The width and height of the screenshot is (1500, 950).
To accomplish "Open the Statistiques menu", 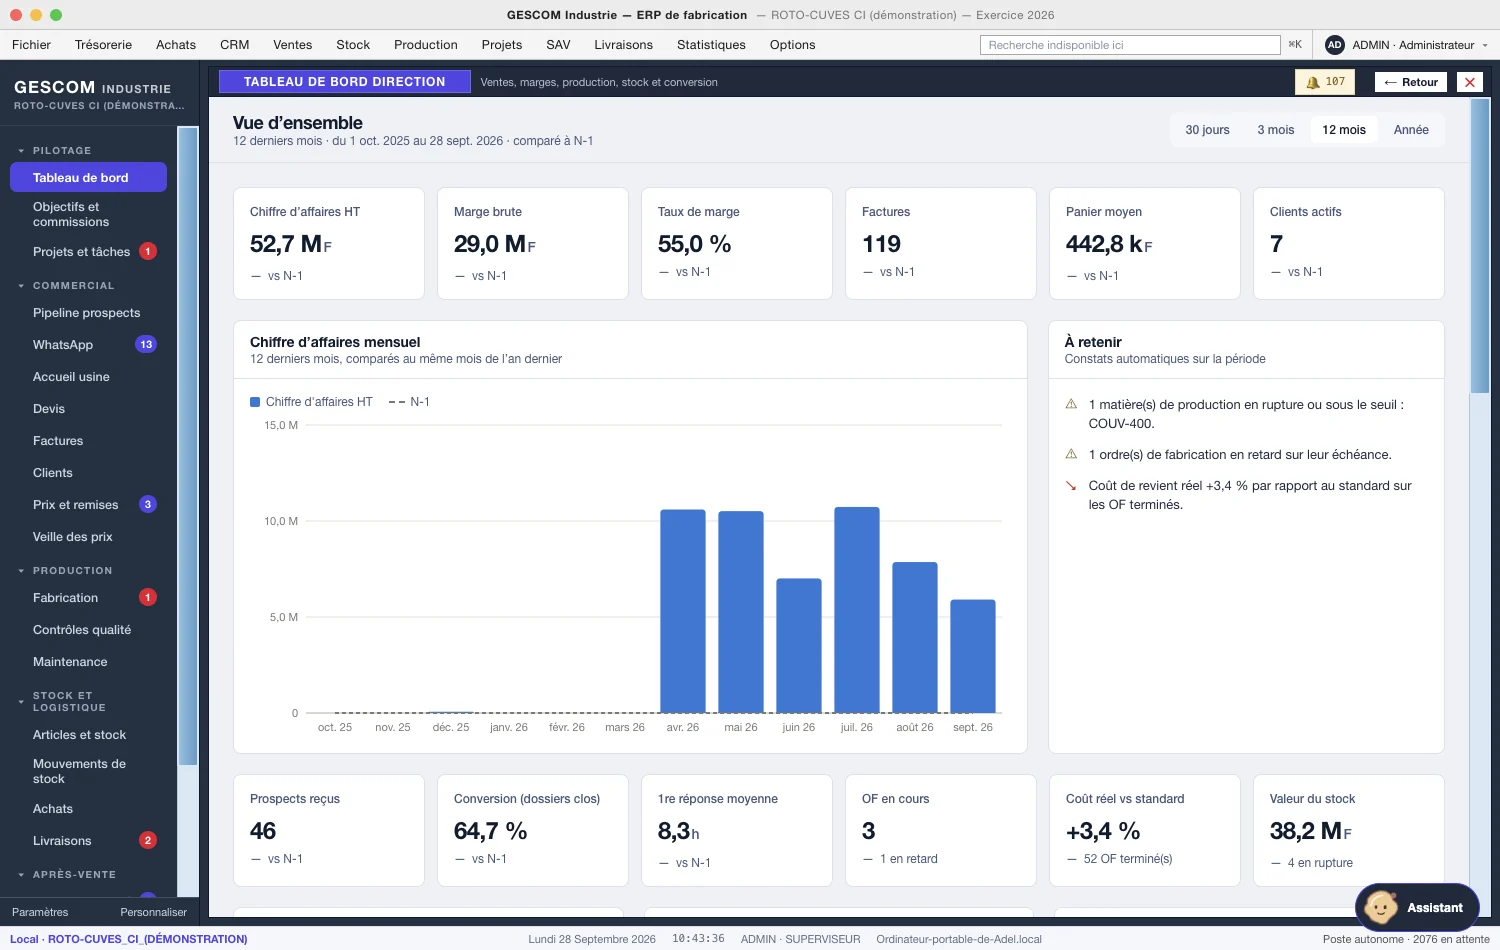I will coord(711,45).
